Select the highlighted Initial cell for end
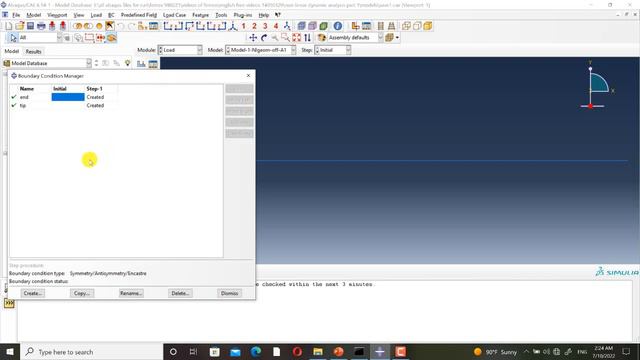The height and width of the screenshot is (360, 640). pyautogui.click(x=68, y=97)
